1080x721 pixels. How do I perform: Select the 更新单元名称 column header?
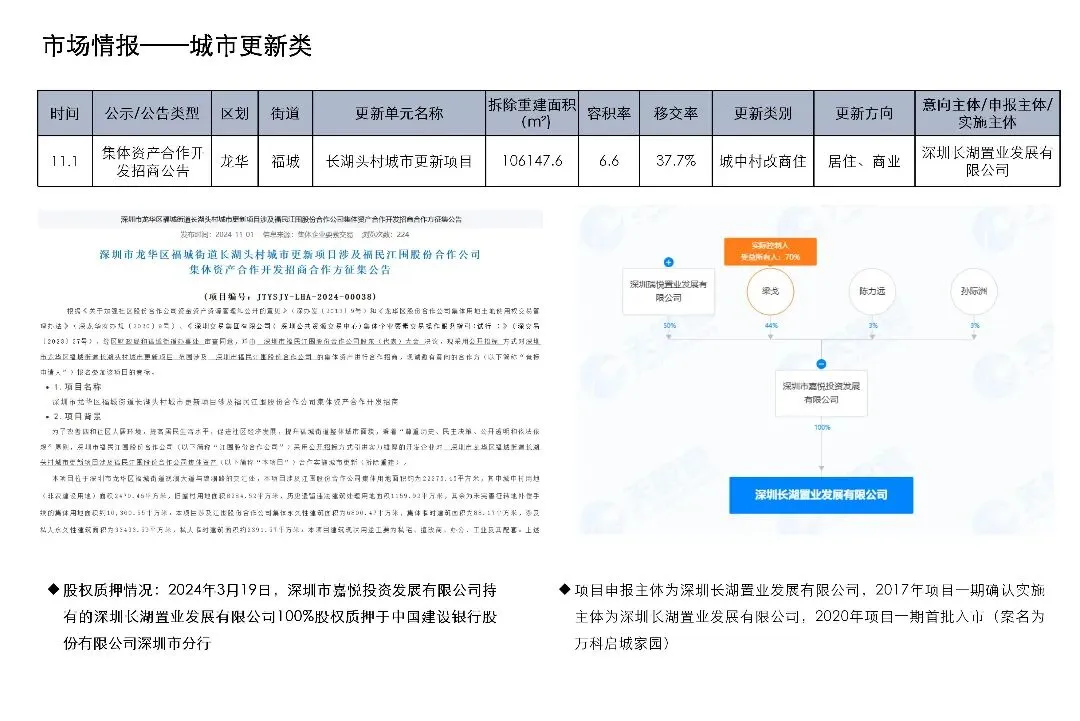pyautogui.click(x=399, y=113)
